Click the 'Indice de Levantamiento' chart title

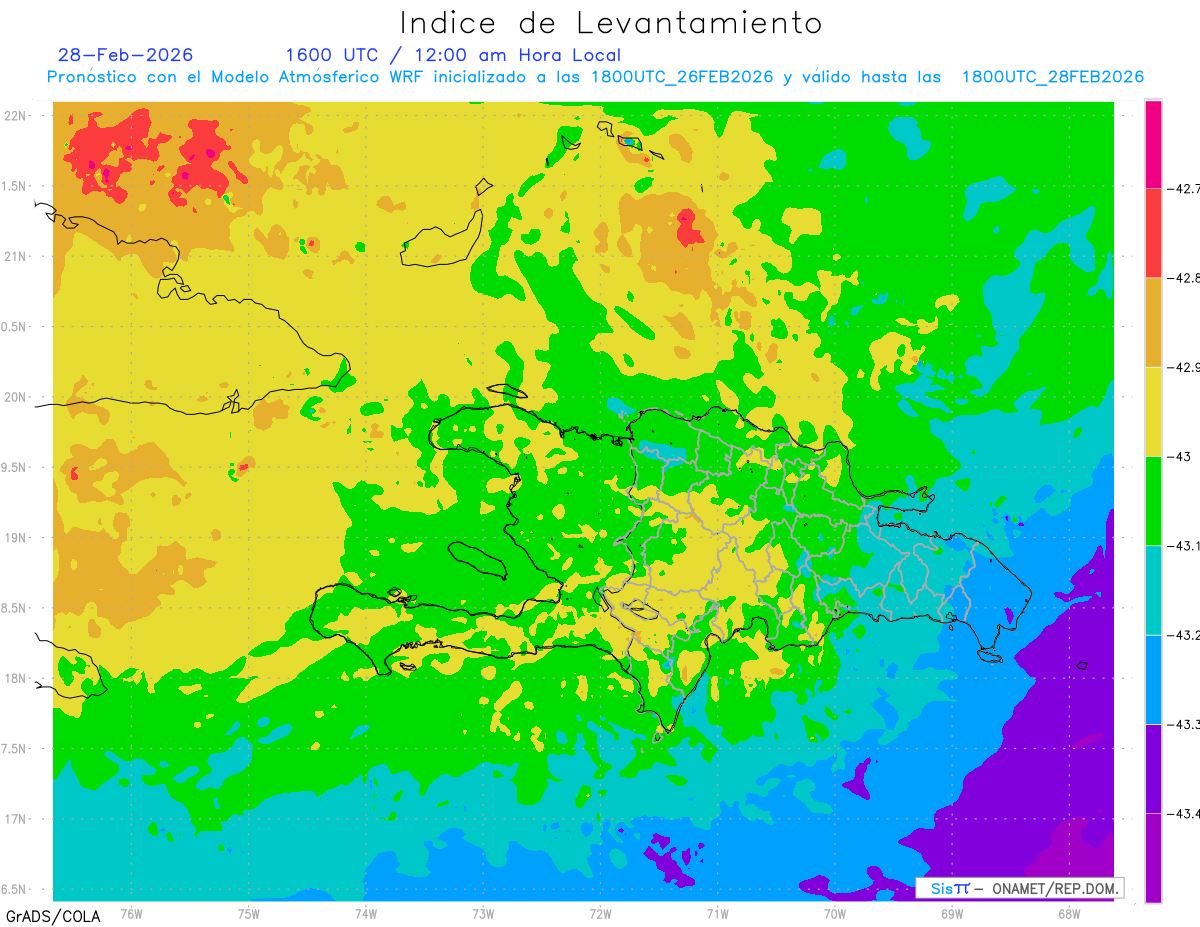(x=611, y=23)
